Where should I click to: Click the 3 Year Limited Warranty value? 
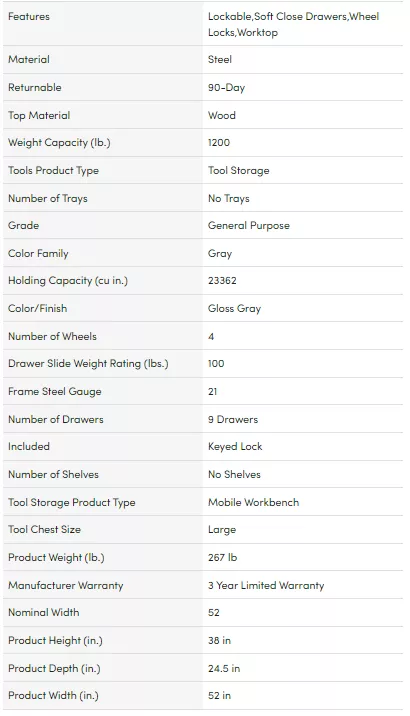[x=266, y=585]
